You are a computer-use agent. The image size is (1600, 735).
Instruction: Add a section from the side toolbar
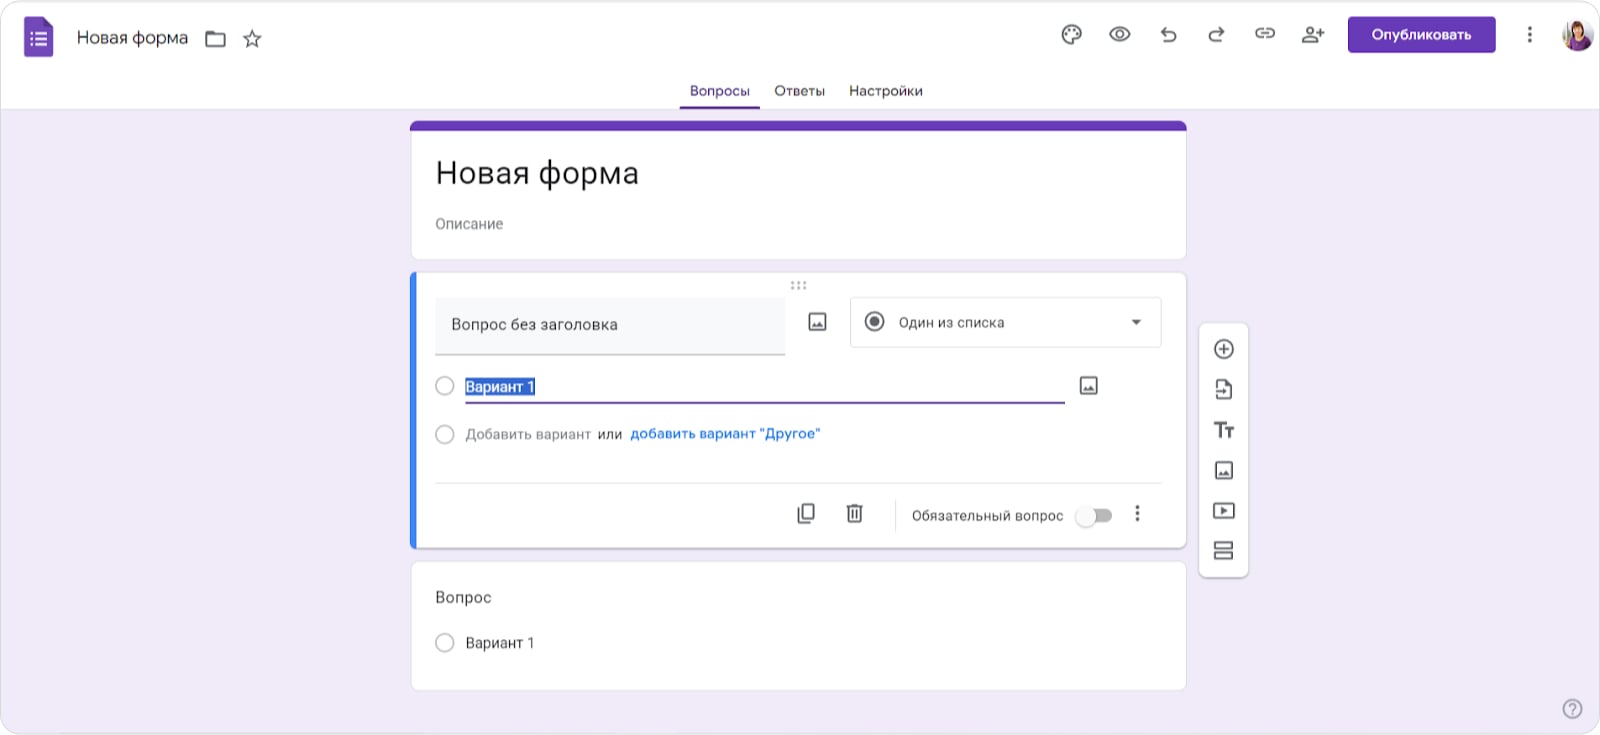tap(1223, 551)
